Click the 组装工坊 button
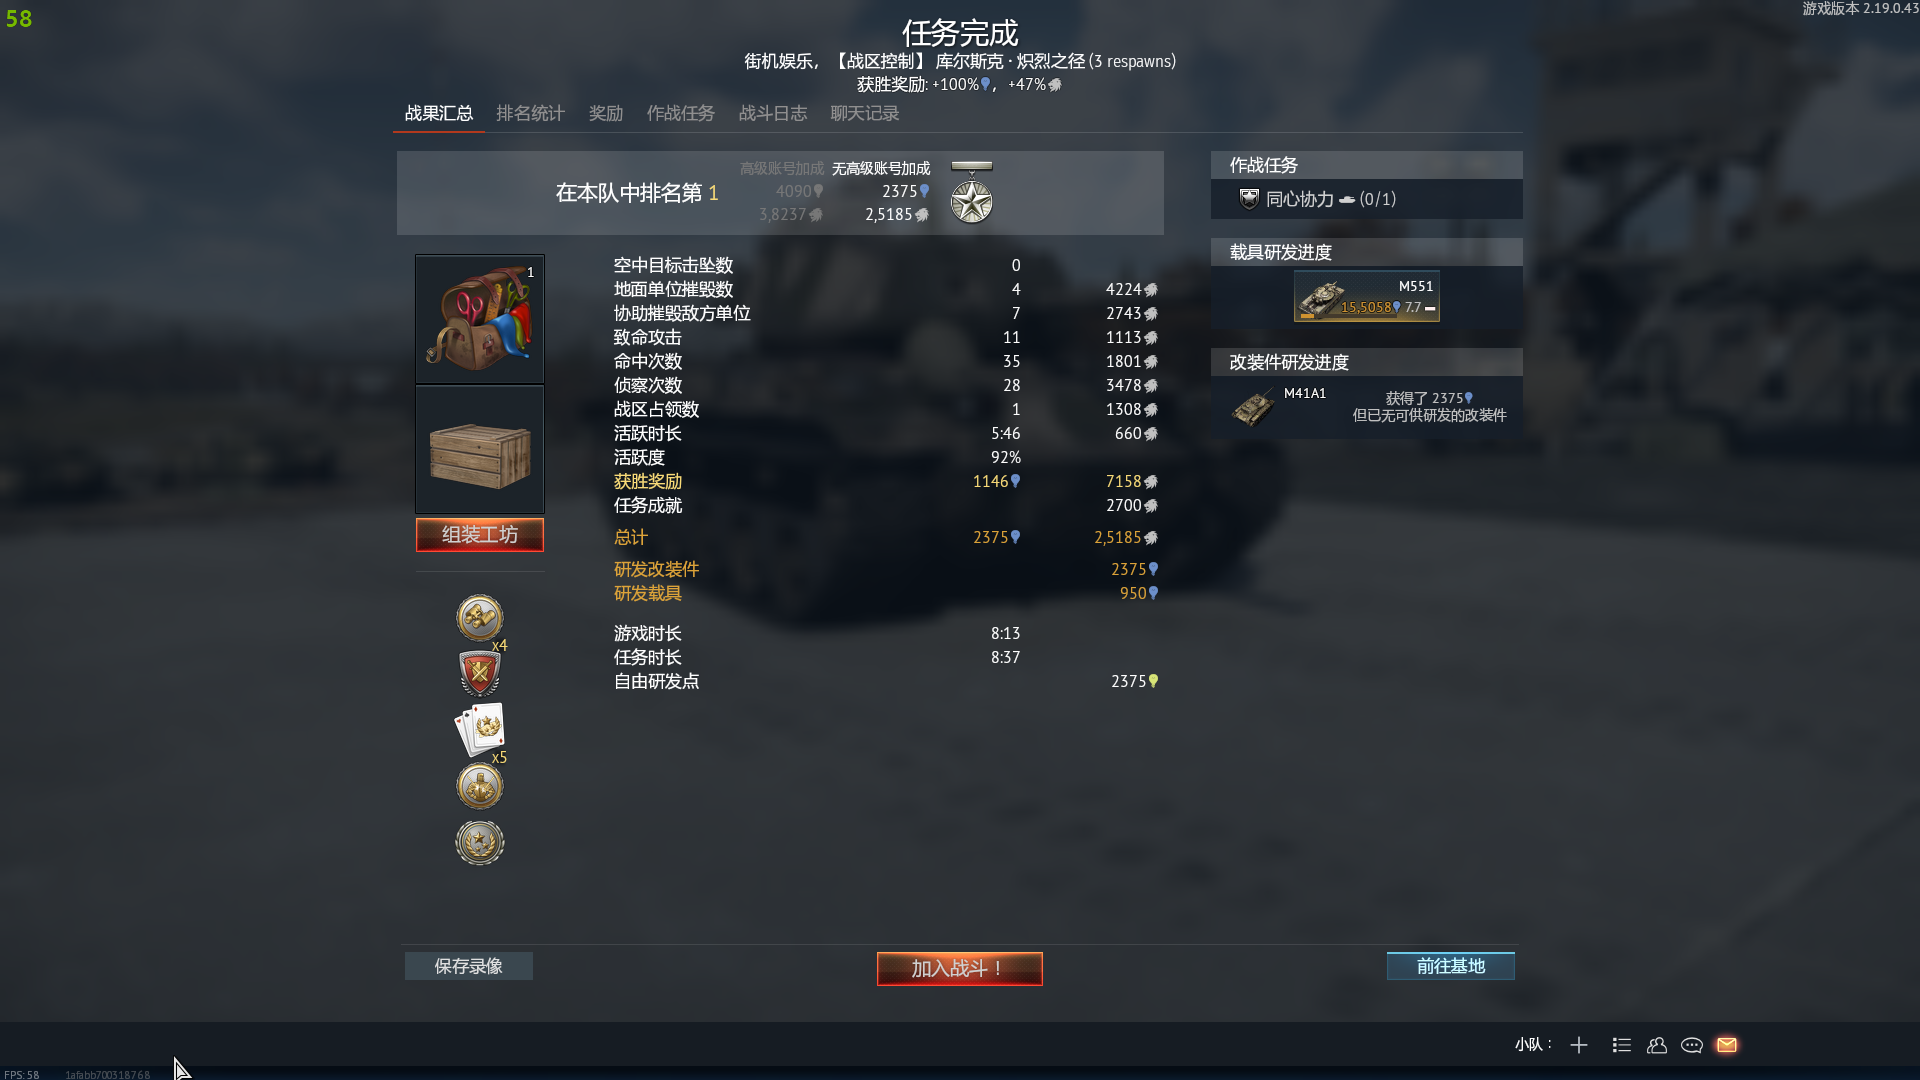This screenshot has width=1920, height=1080. 480,535
